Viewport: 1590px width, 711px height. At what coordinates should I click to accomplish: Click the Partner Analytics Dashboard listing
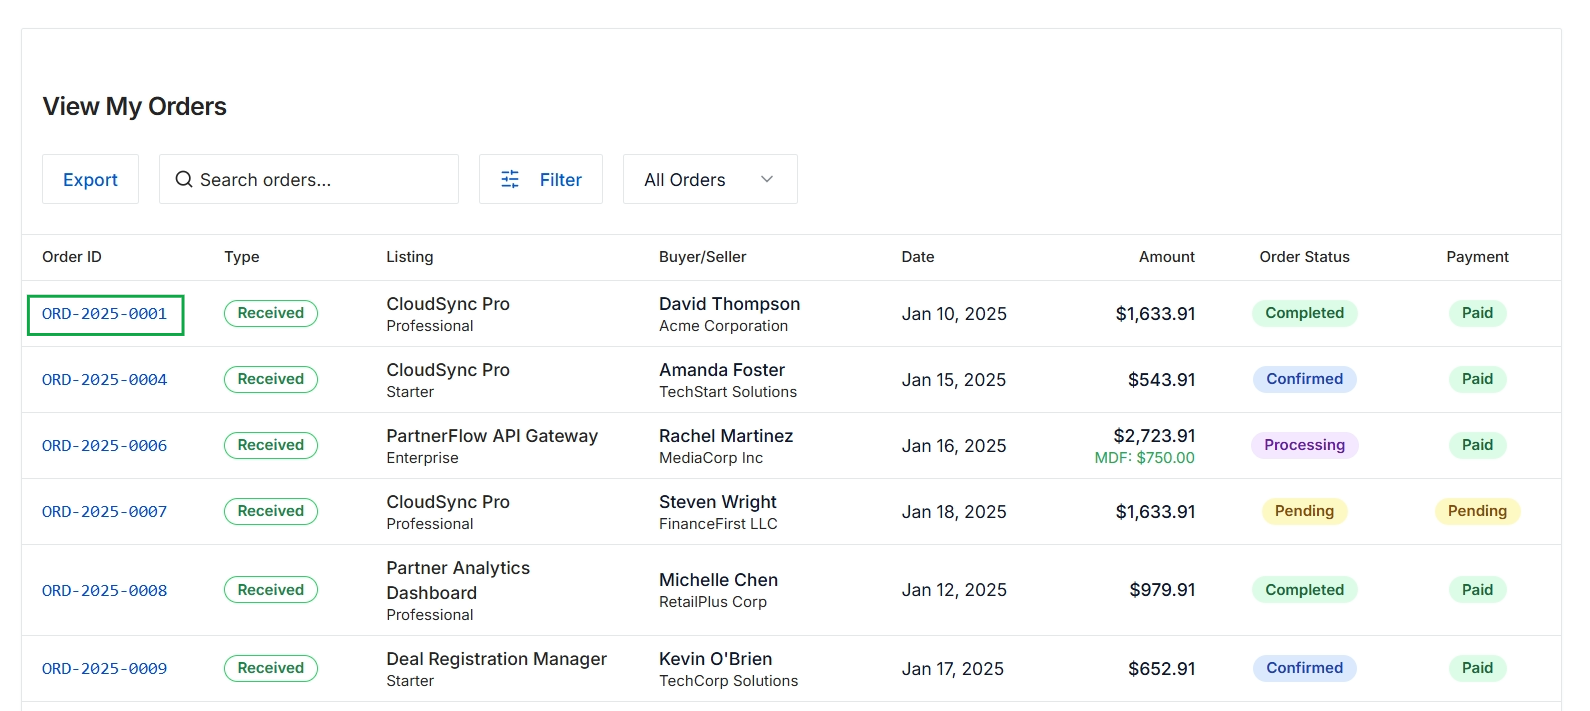(458, 580)
